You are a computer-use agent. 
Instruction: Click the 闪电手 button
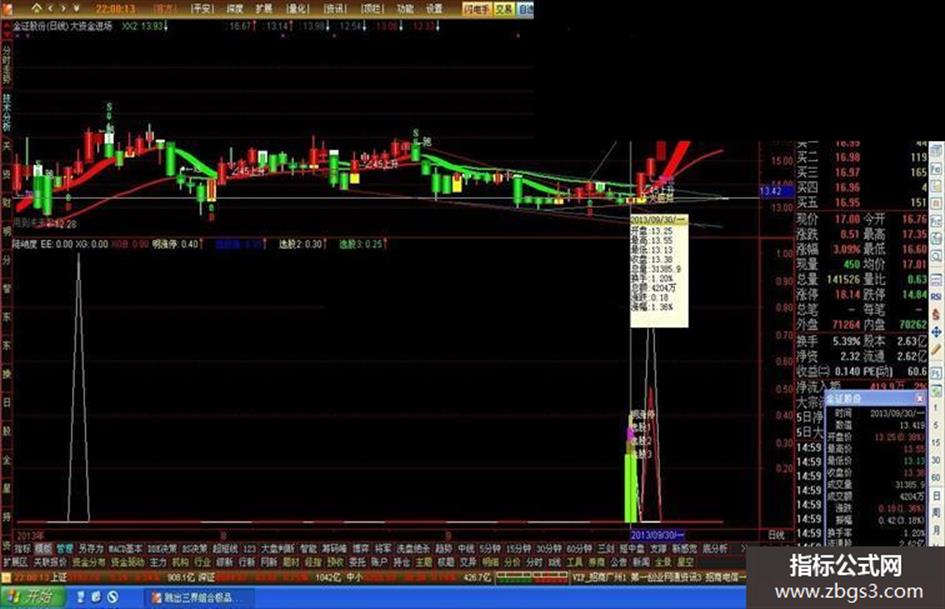click(x=477, y=9)
